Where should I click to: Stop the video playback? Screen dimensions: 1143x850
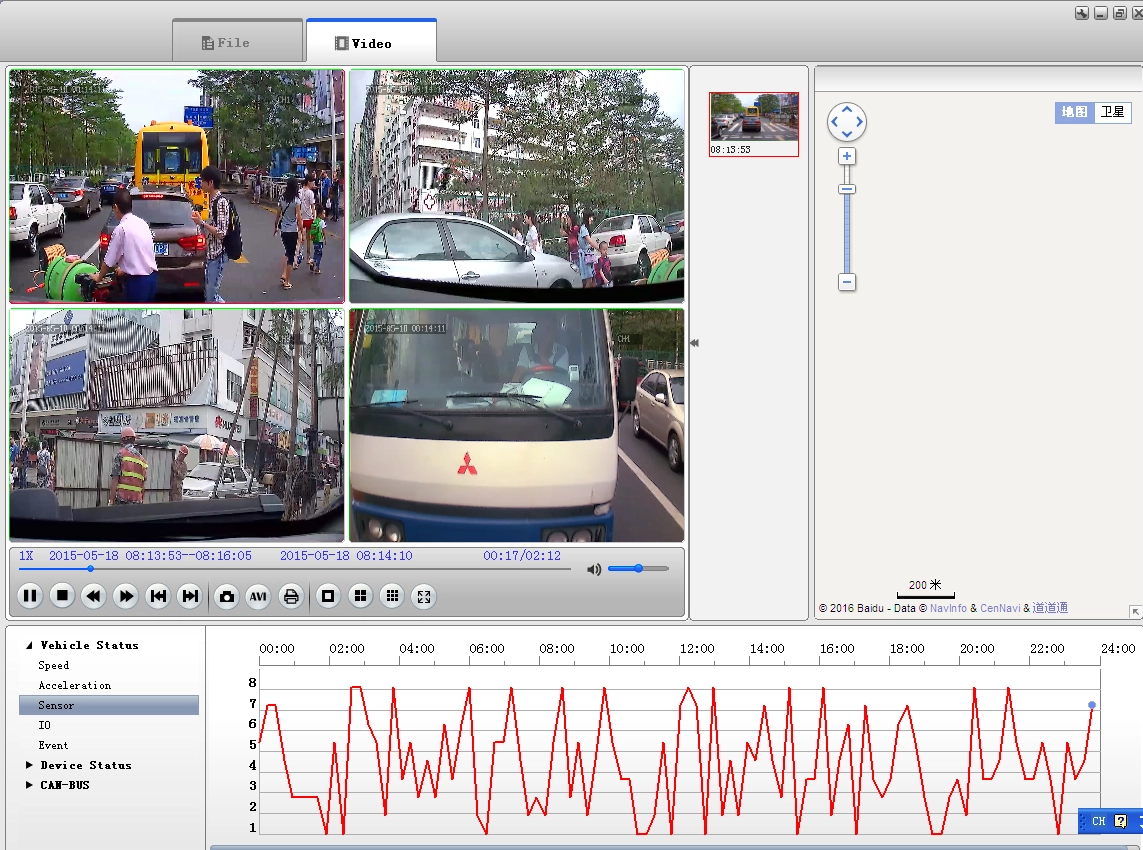tap(62, 596)
